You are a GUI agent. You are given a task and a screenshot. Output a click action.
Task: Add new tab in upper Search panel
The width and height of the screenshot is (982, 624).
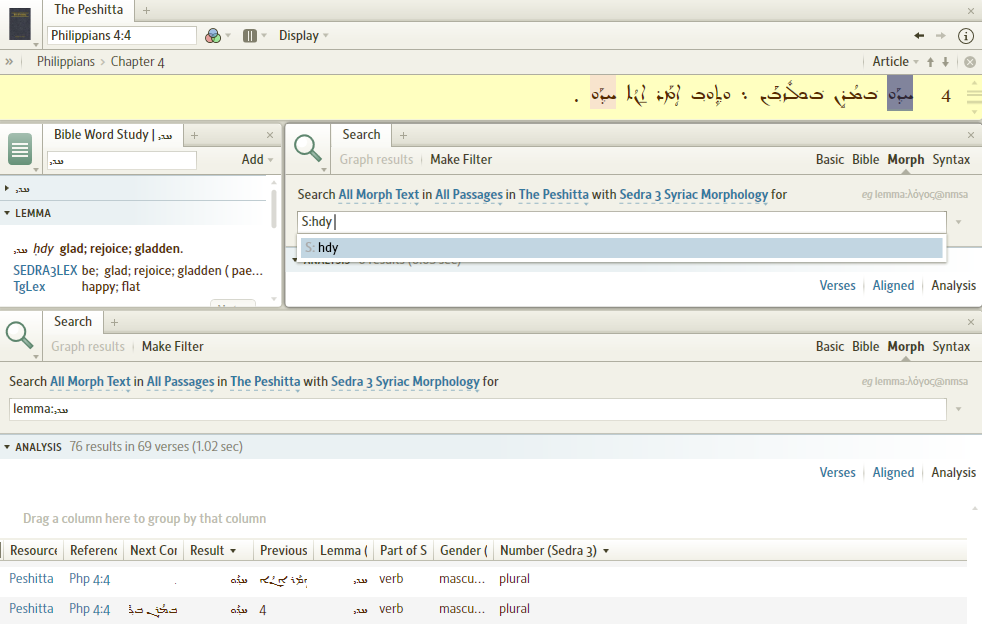click(x=403, y=135)
